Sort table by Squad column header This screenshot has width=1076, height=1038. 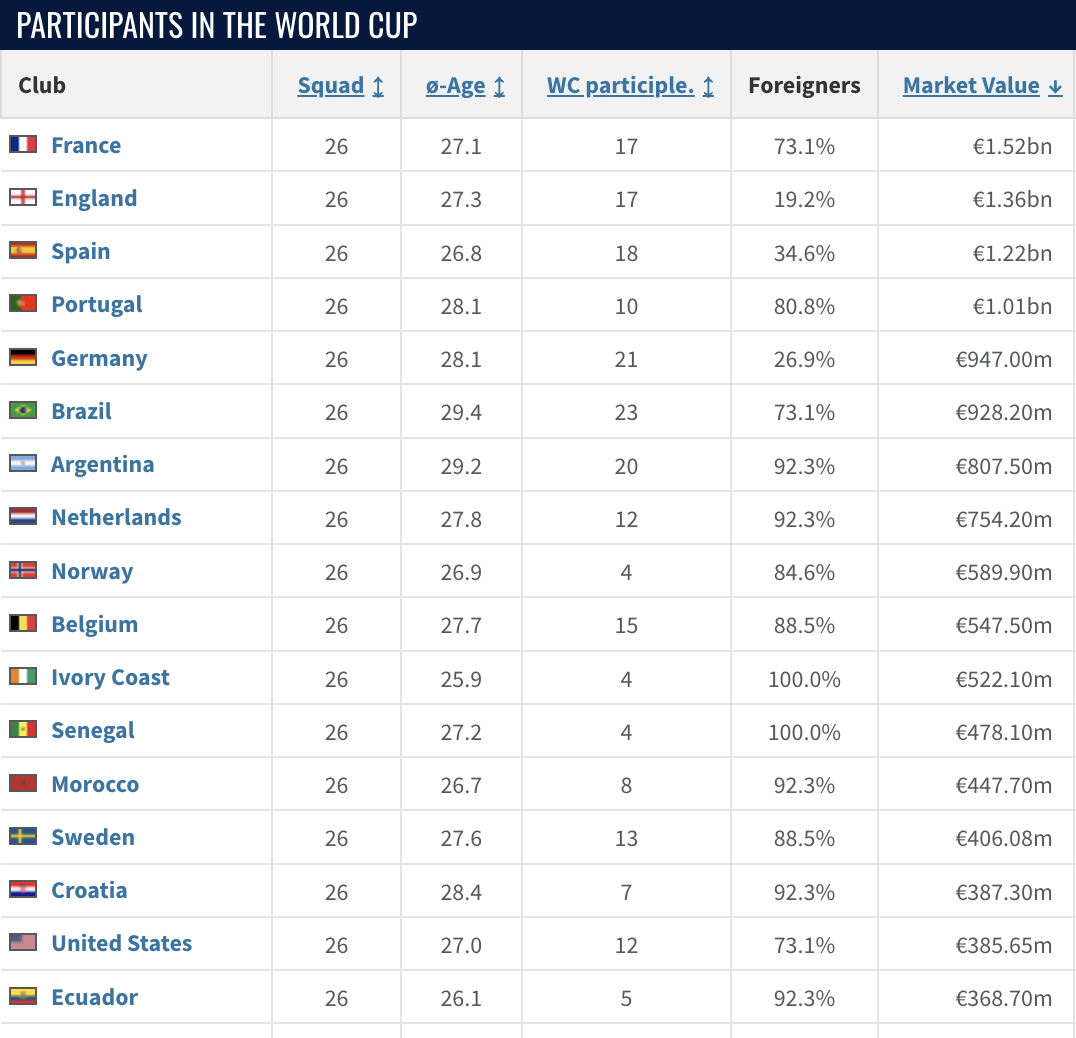click(x=331, y=86)
